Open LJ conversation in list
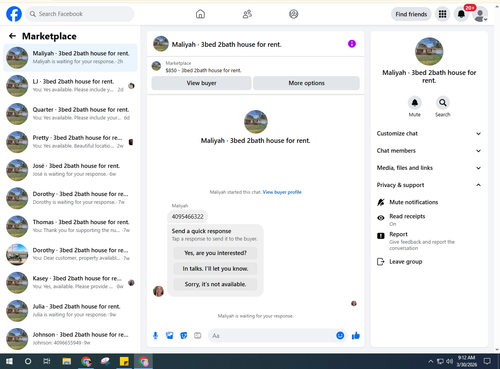Screen dimensions: 500x369 coord(70,86)
